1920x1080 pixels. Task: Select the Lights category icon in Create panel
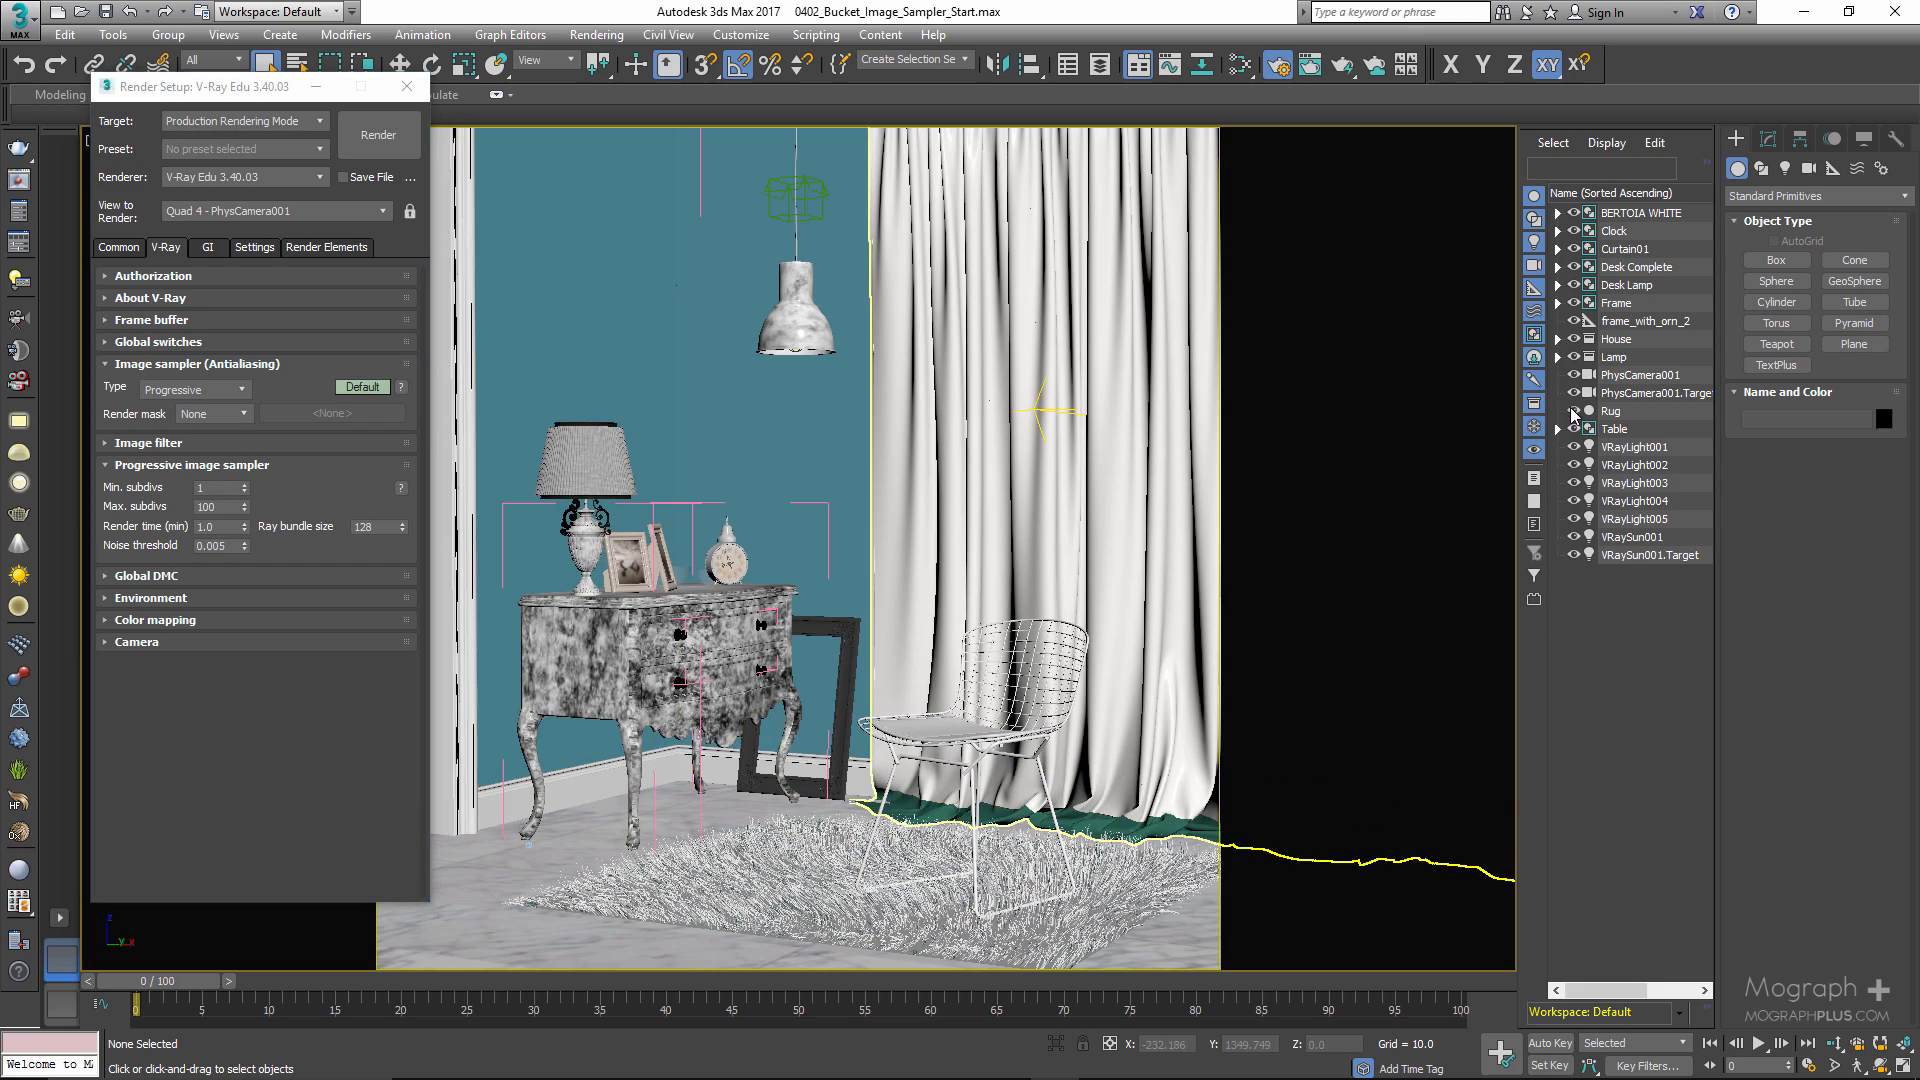click(1785, 169)
